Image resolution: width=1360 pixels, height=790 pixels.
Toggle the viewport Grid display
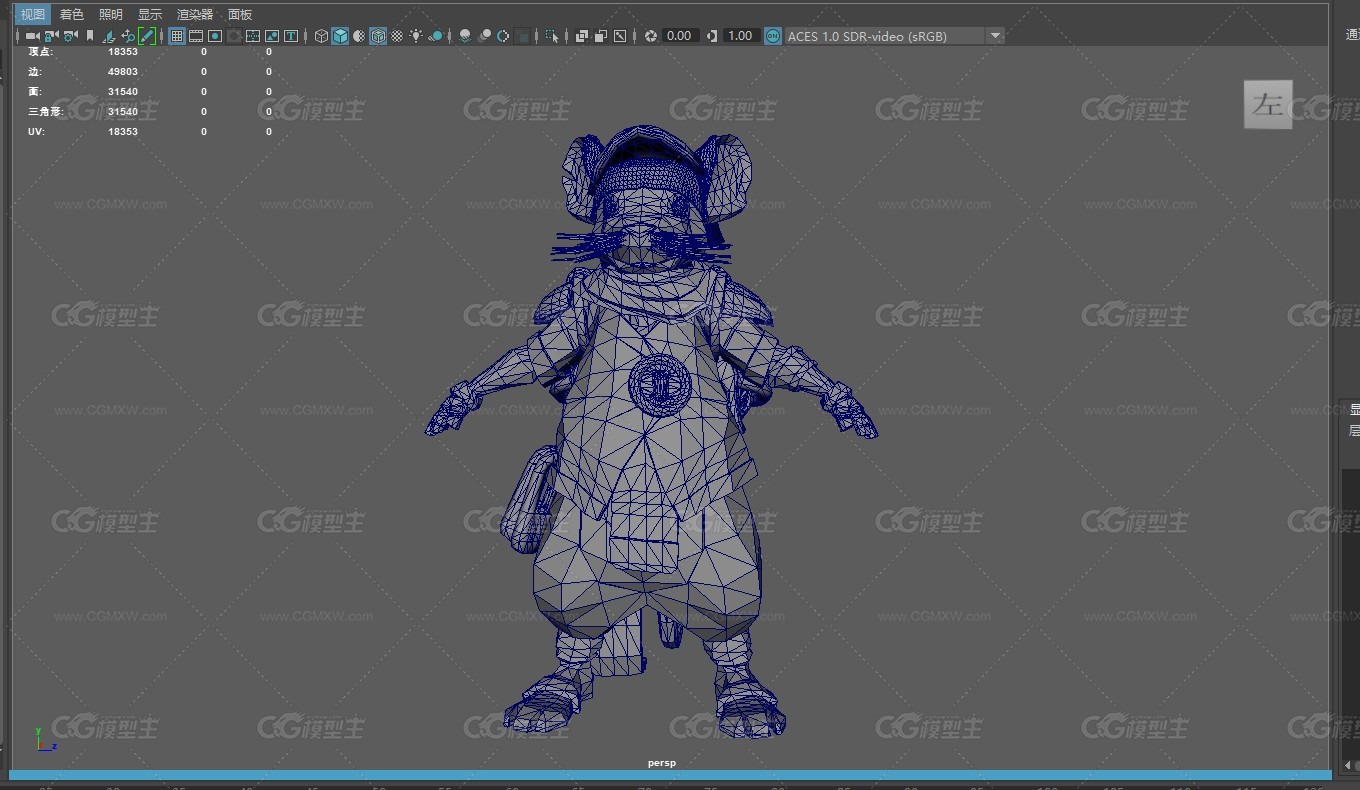177,36
